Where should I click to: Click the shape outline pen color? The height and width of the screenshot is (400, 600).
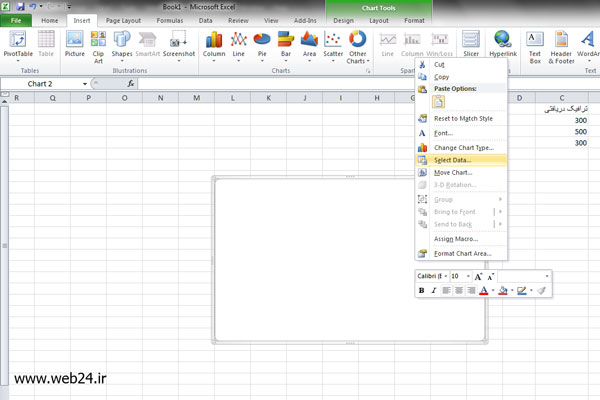point(522,291)
